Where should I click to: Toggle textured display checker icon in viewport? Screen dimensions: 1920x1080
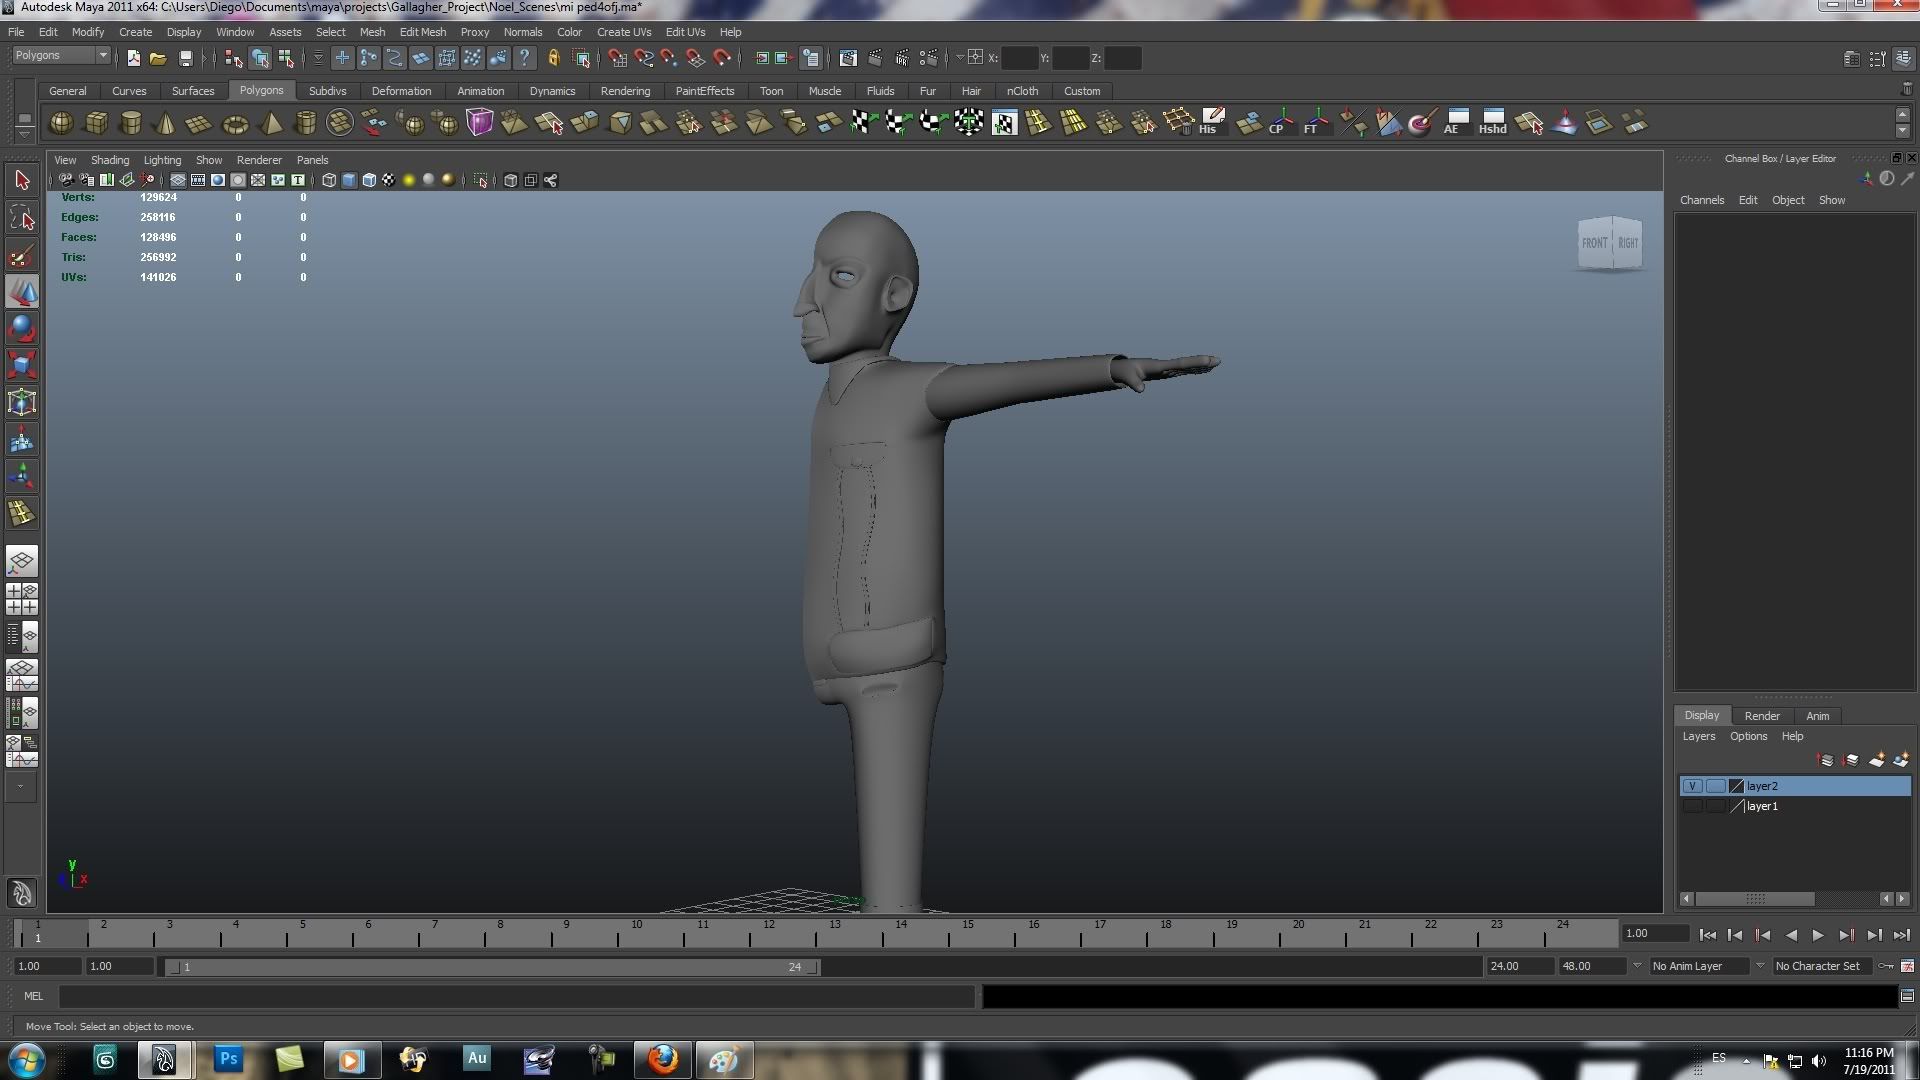click(x=389, y=180)
